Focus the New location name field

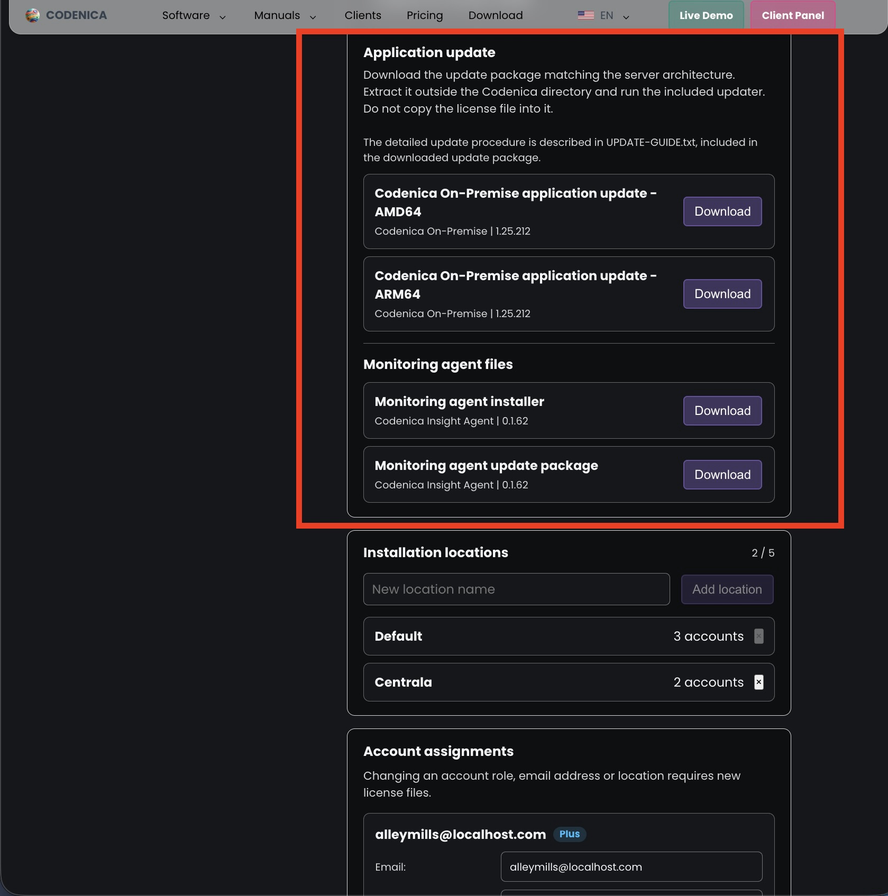pyautogui.click(x=517, y=589)
